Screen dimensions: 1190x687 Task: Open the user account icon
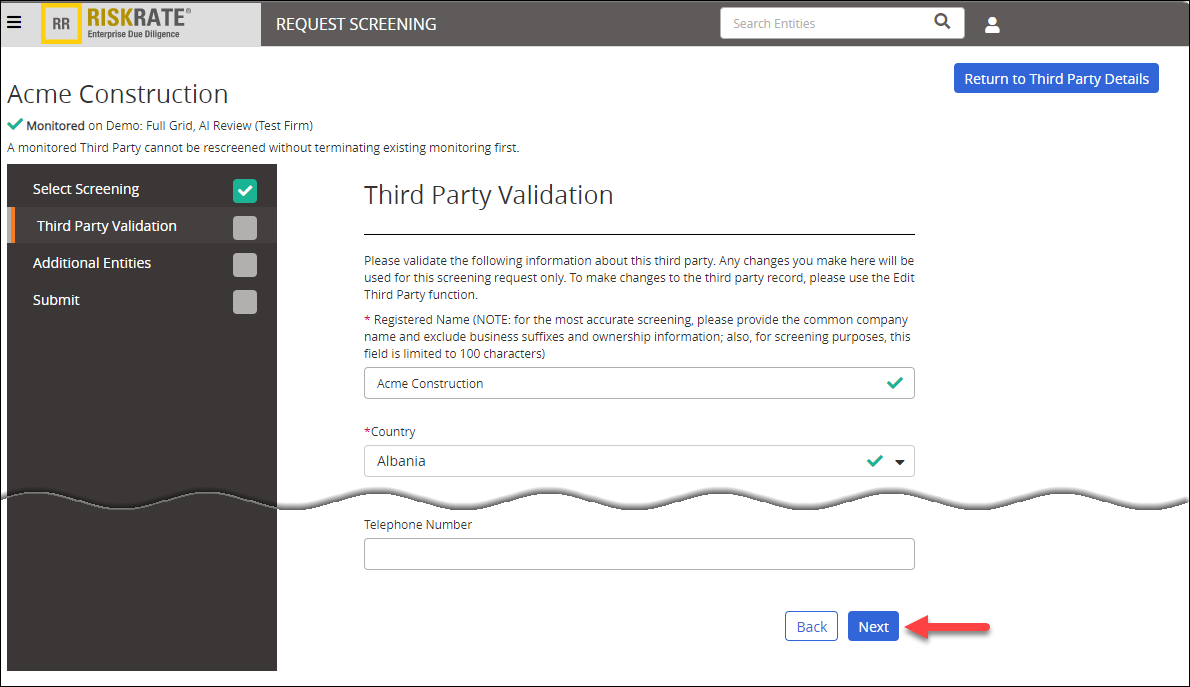[x=992, y=23]
